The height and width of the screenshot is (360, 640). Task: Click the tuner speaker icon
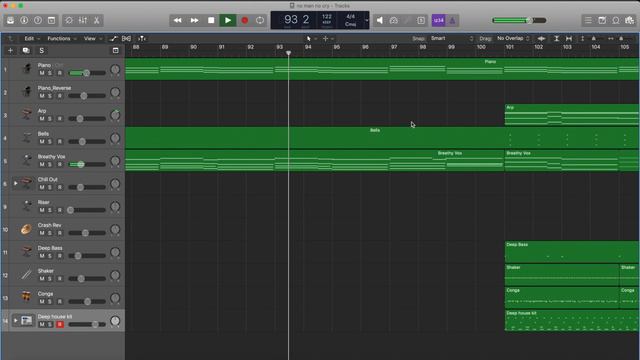(380, 20)
